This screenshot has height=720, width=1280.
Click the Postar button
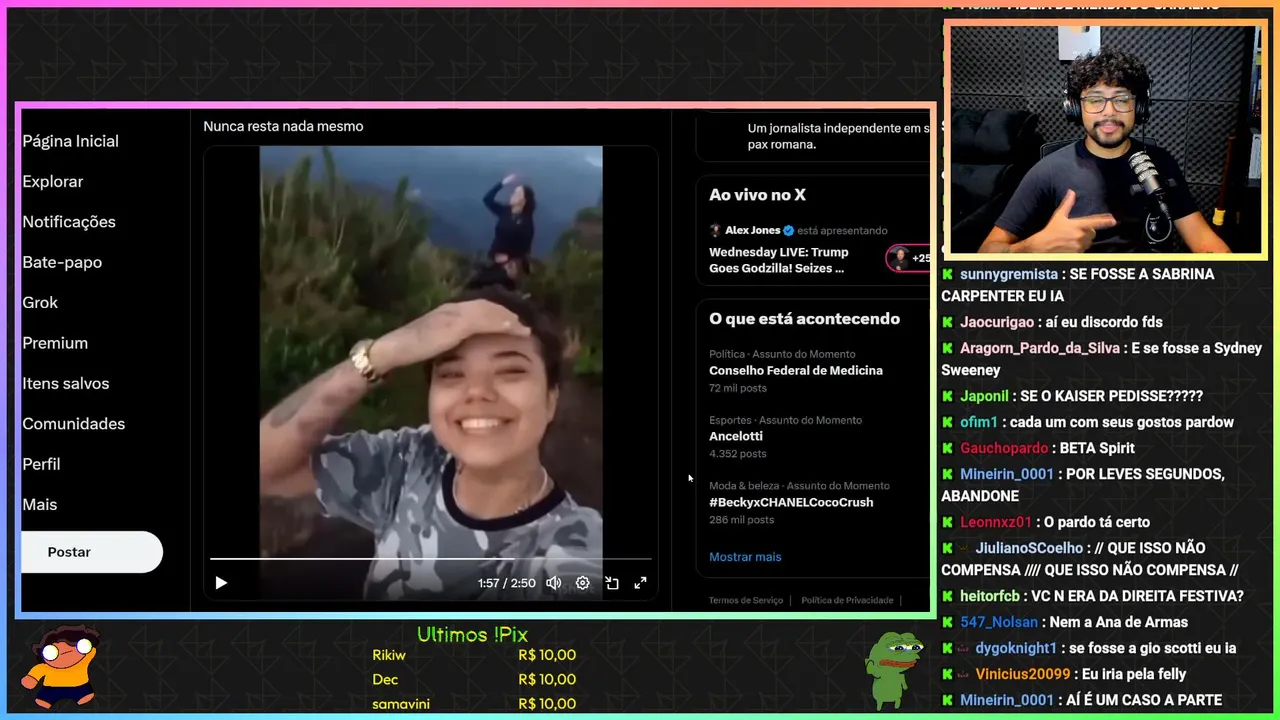92,552
